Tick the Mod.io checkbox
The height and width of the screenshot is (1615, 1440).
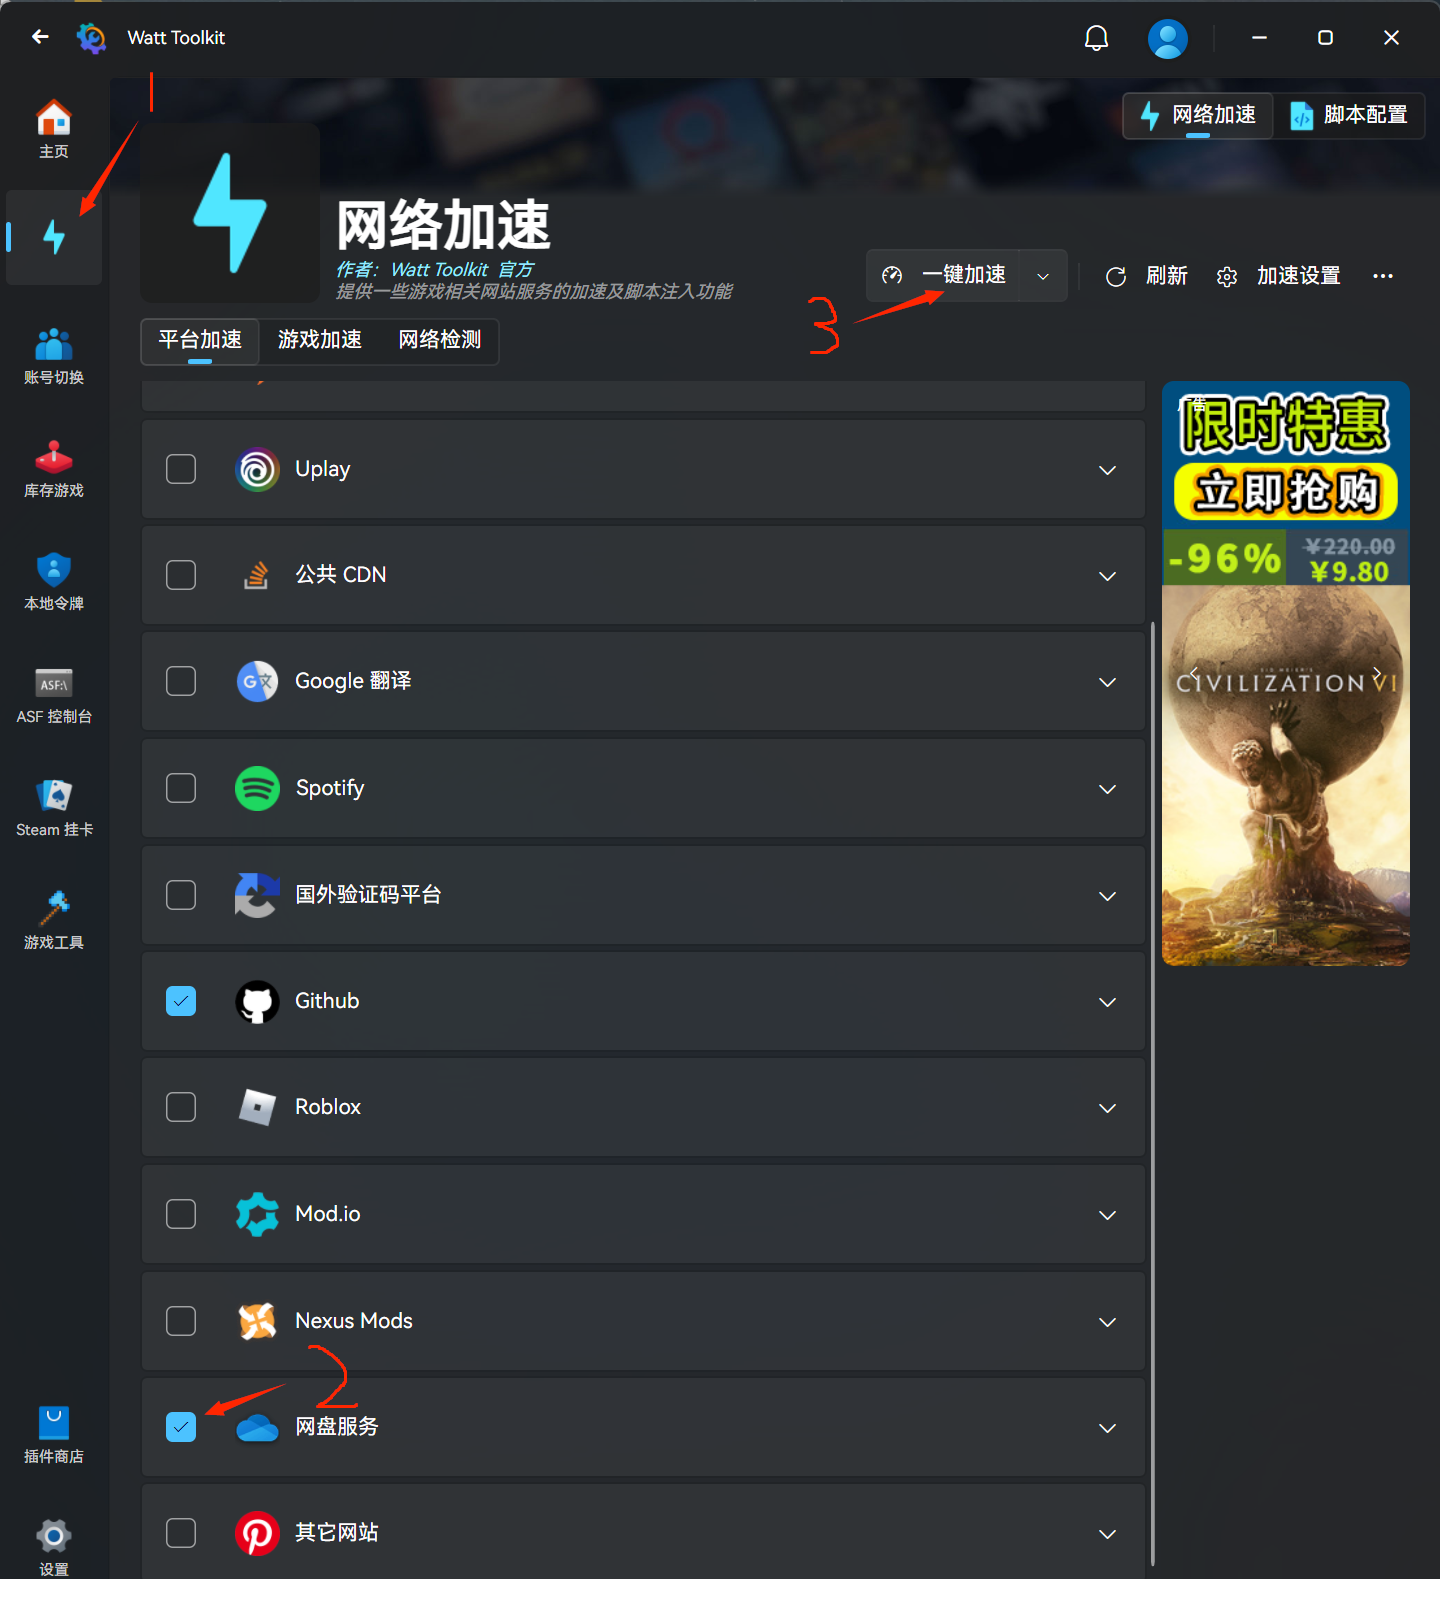click(181, 1214)
